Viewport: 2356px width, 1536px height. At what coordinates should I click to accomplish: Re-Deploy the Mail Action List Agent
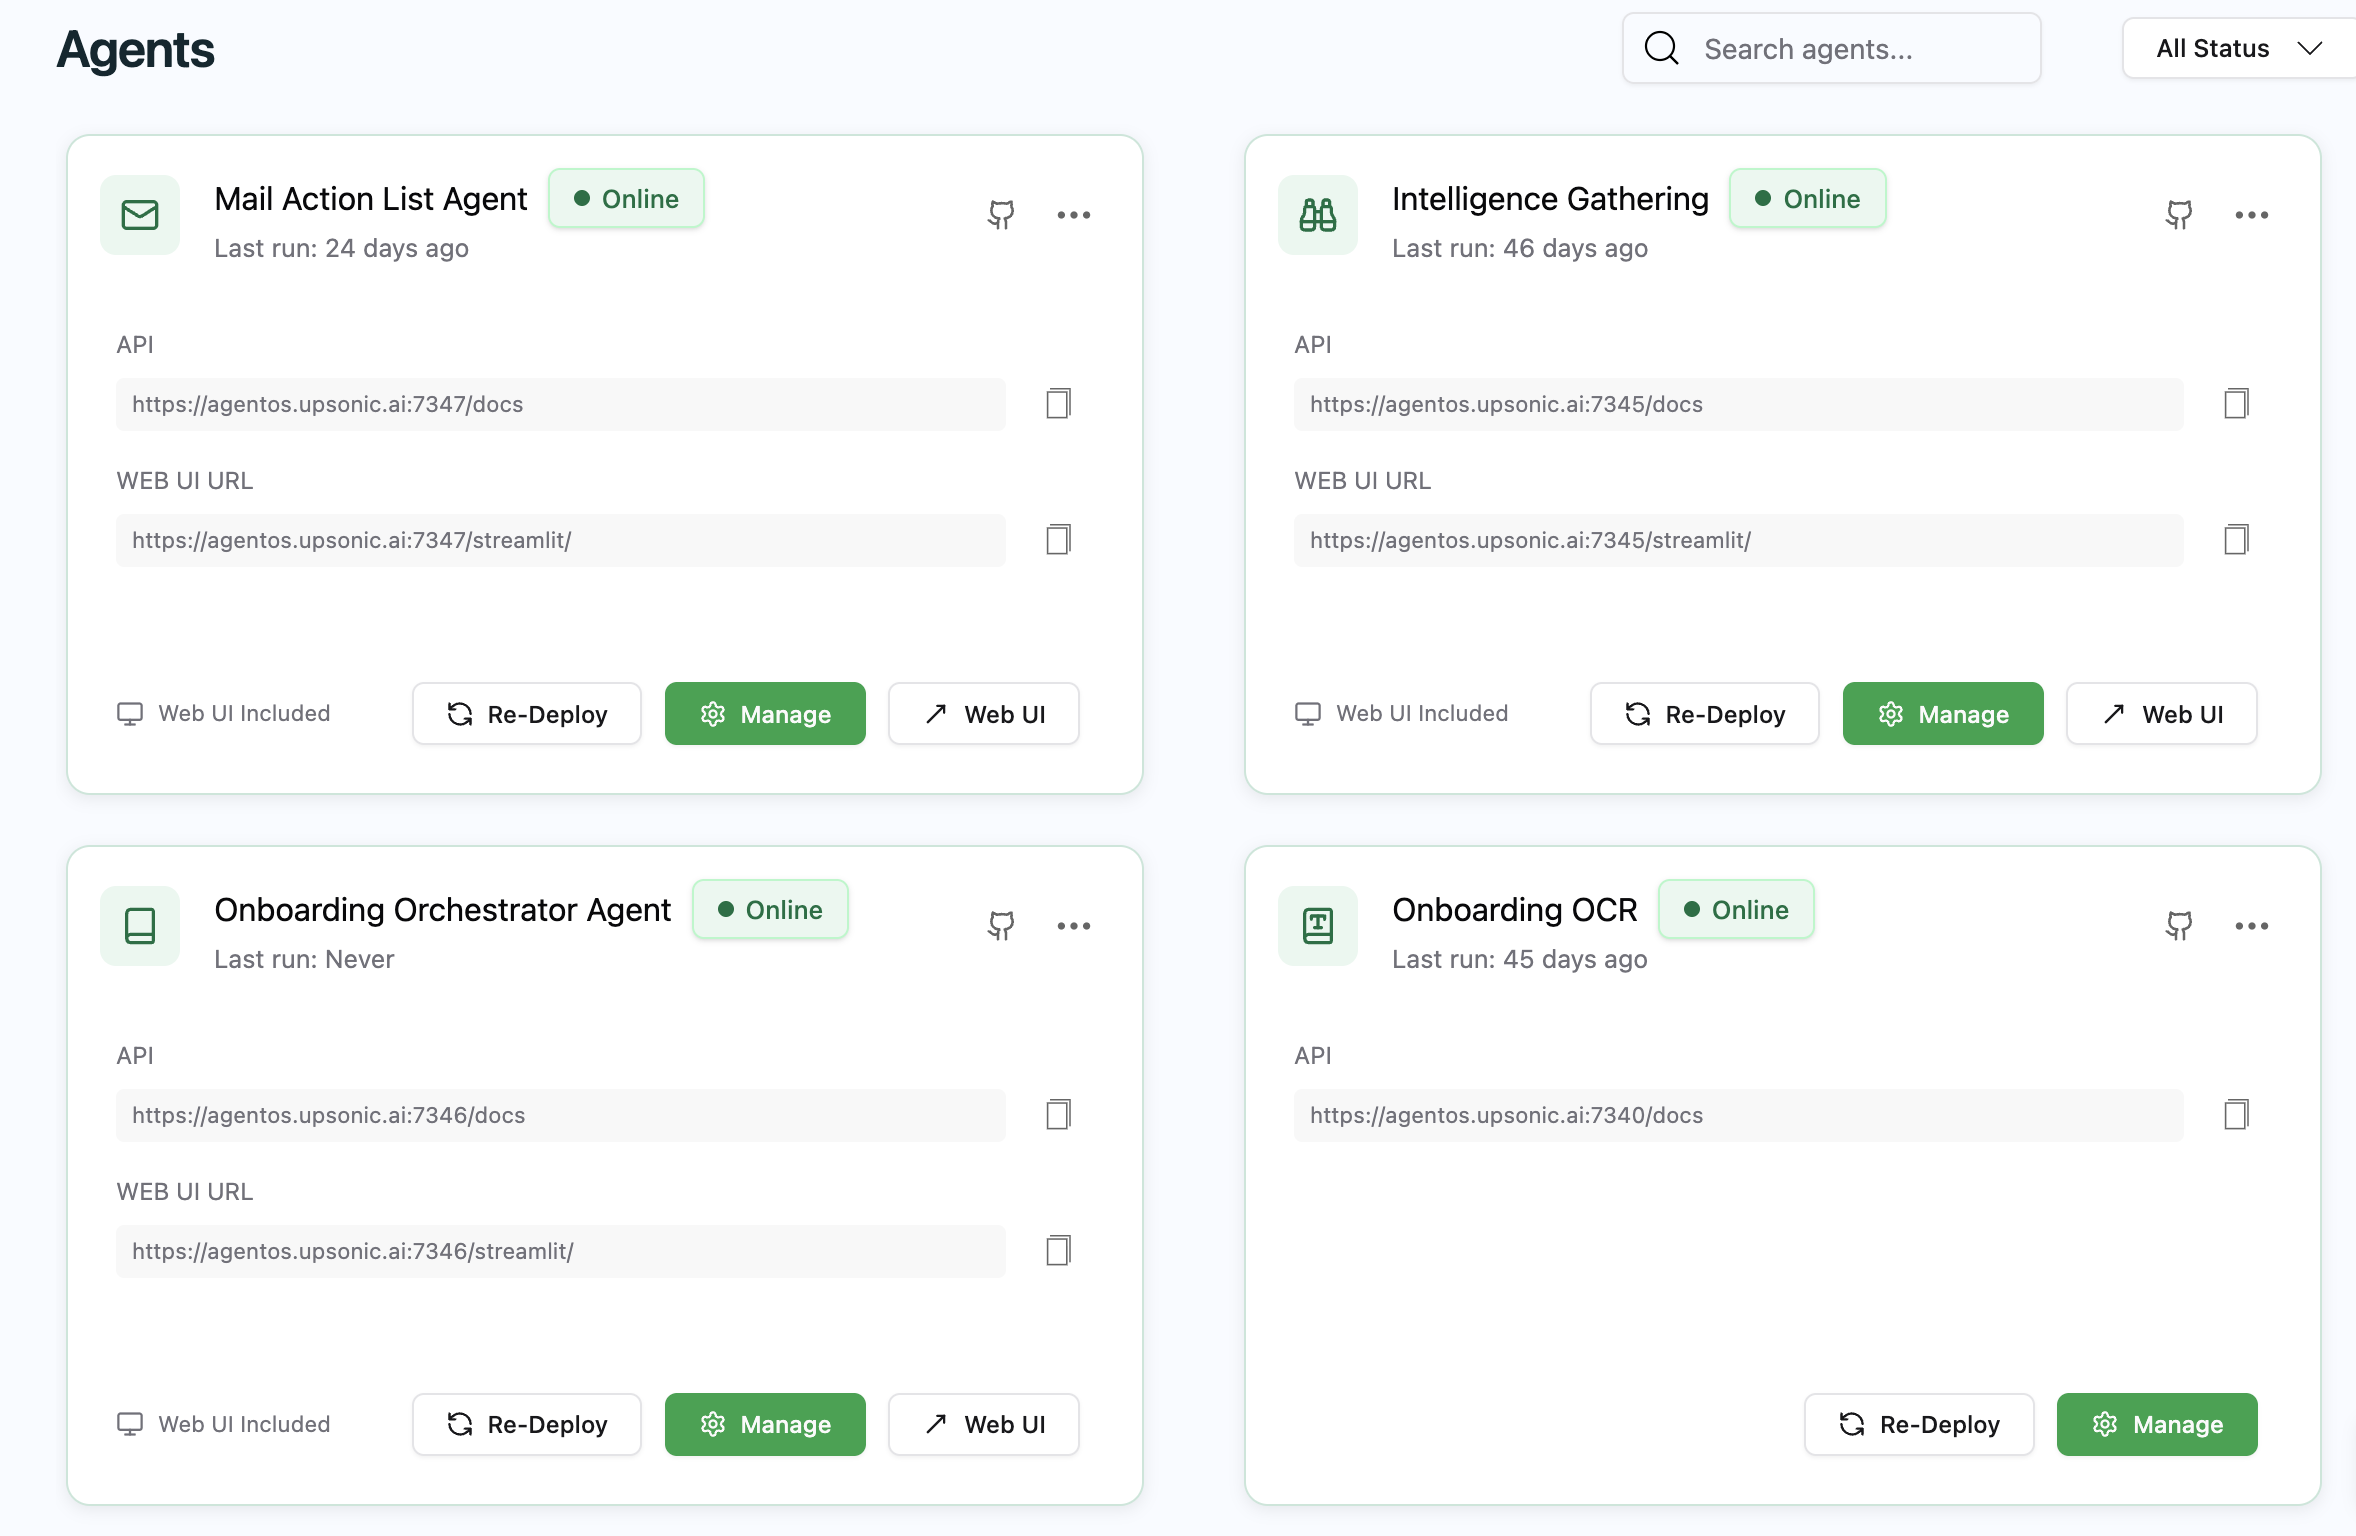(527, 714)
